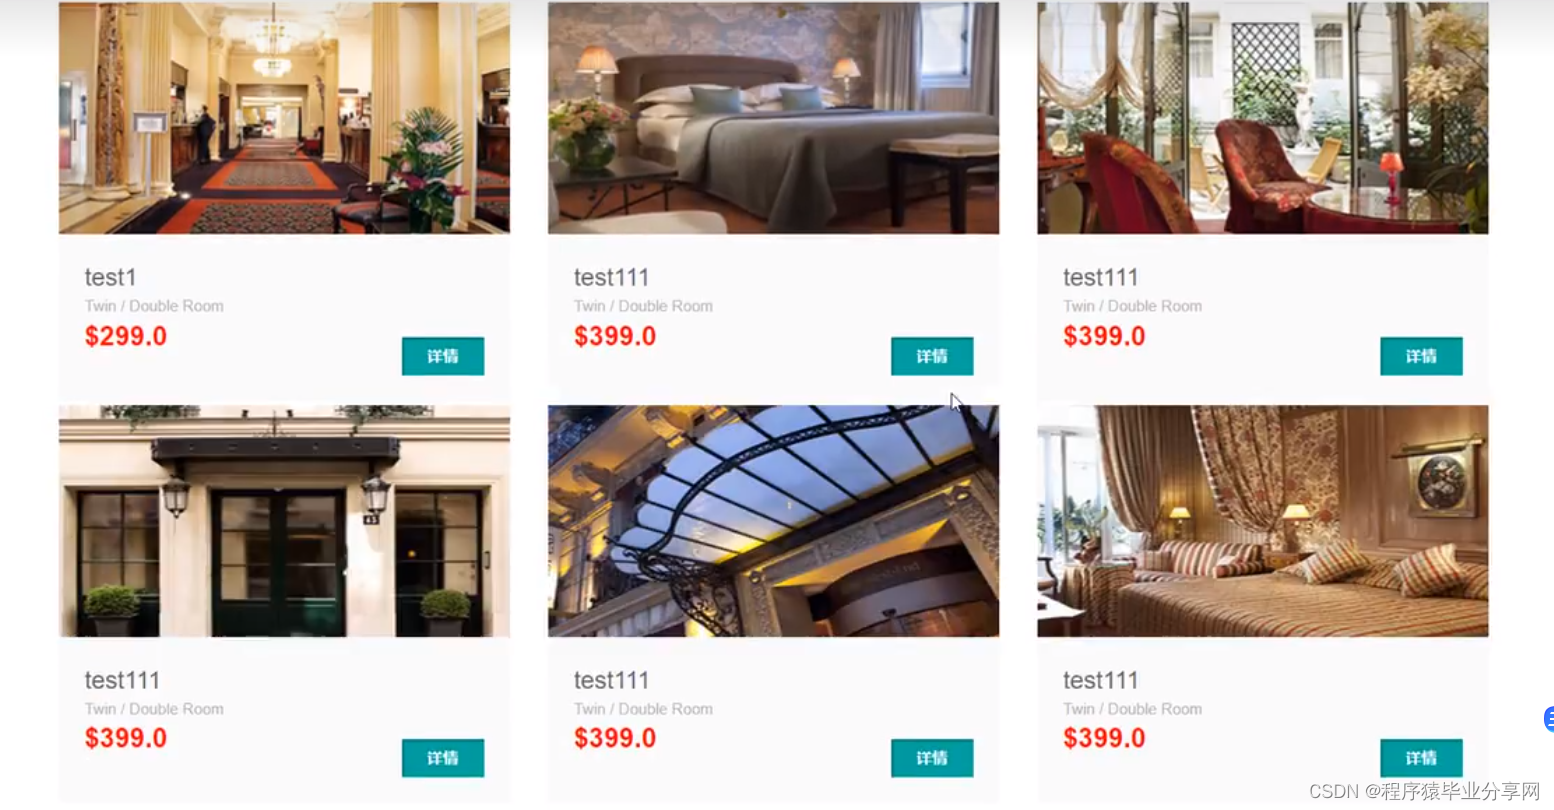Select the test111 title under the hotel entrance photo
This screenshot has width=1554, height=810.
122,680
